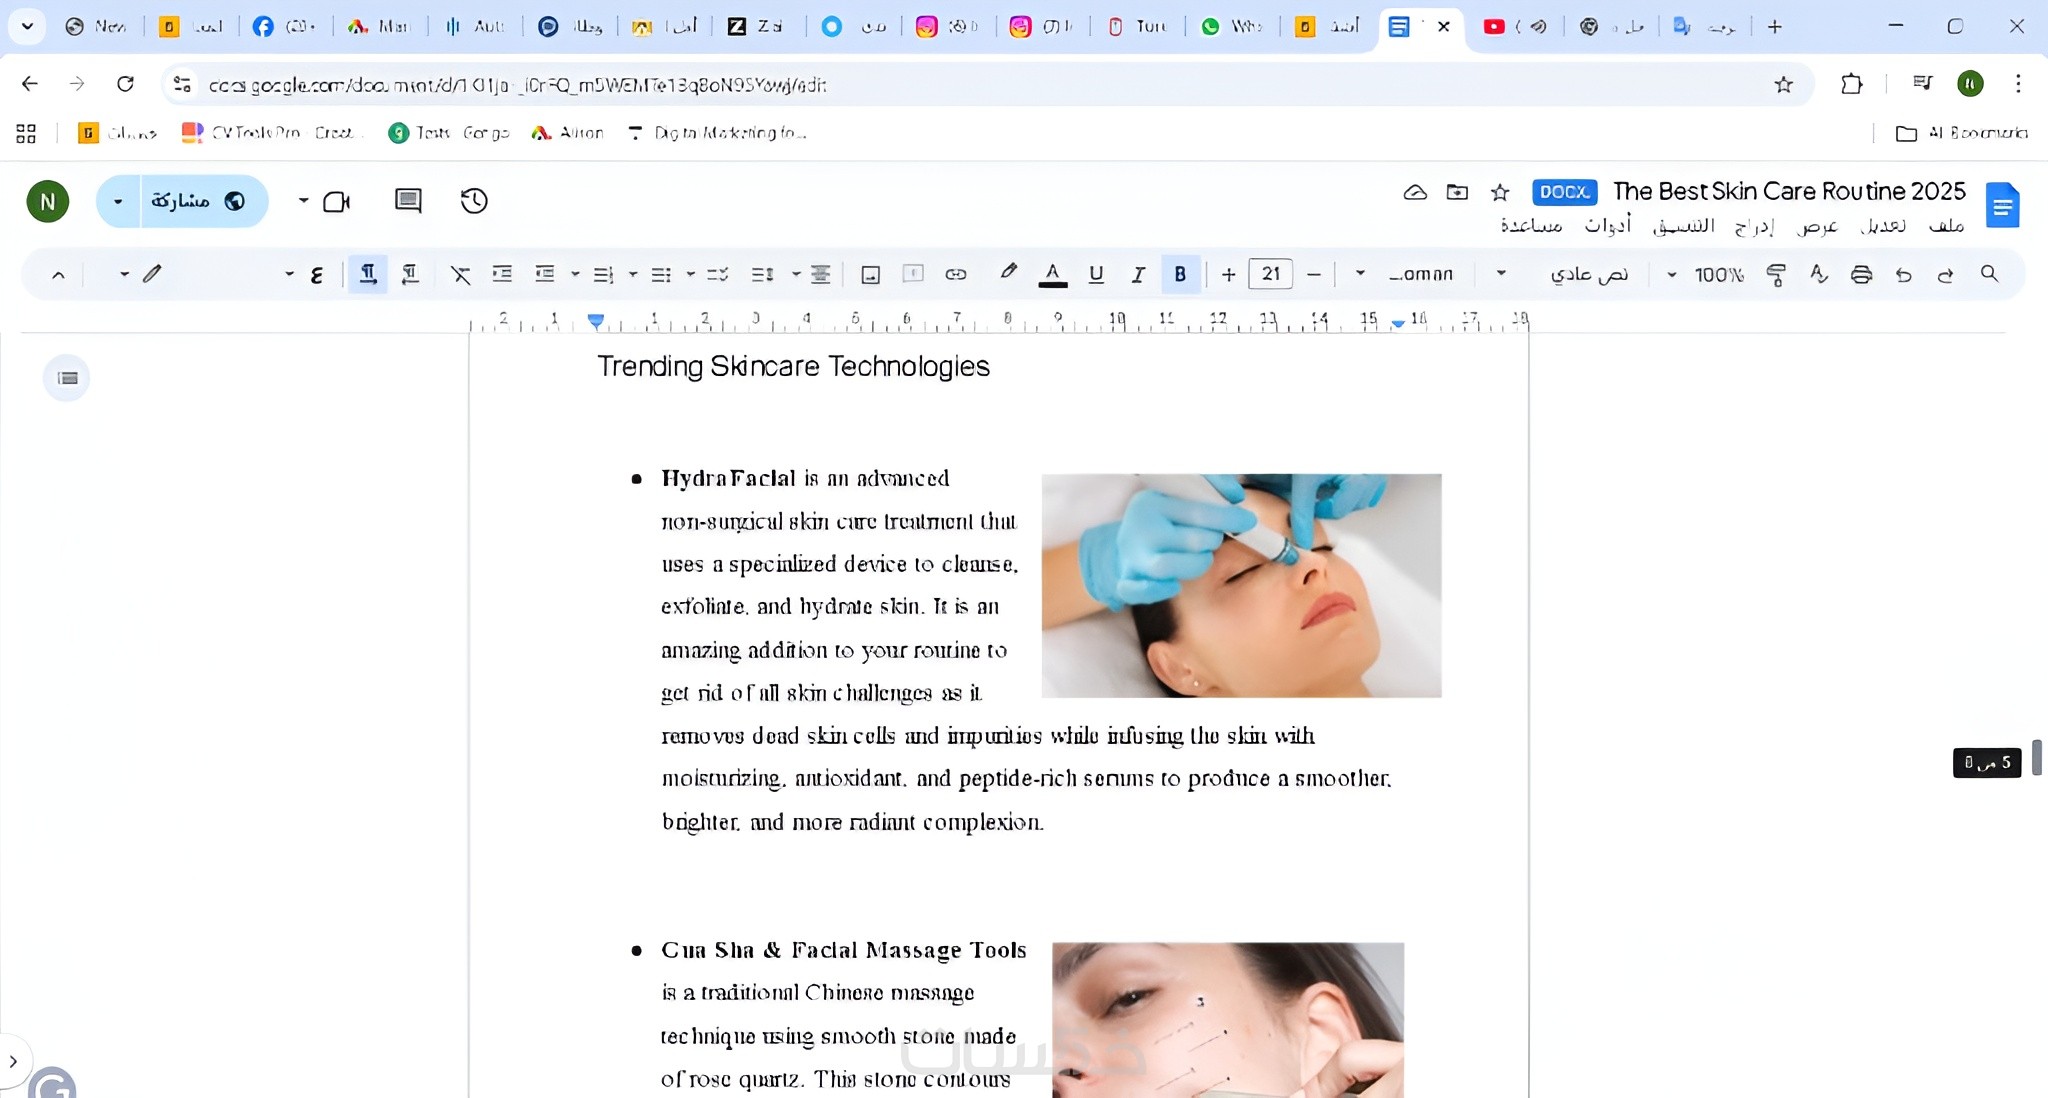Click the print icon in toolbar
Image resolution: width=2048 pixels, height=1098 pixels.
tap(1861, 274)
